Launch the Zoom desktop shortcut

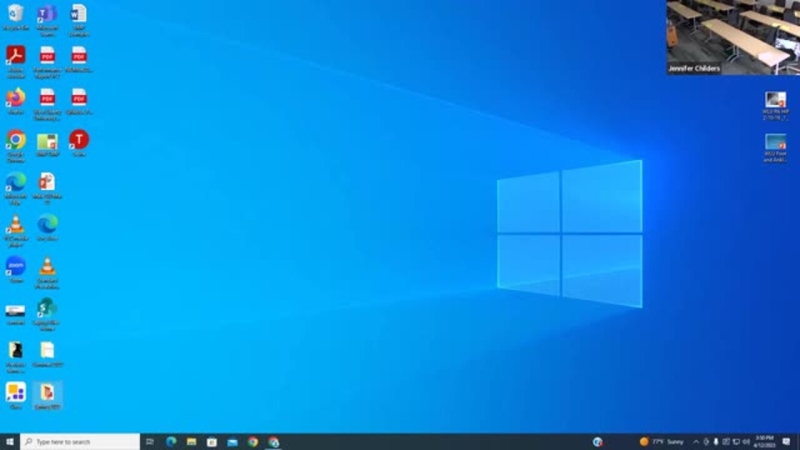coord(15,266)
